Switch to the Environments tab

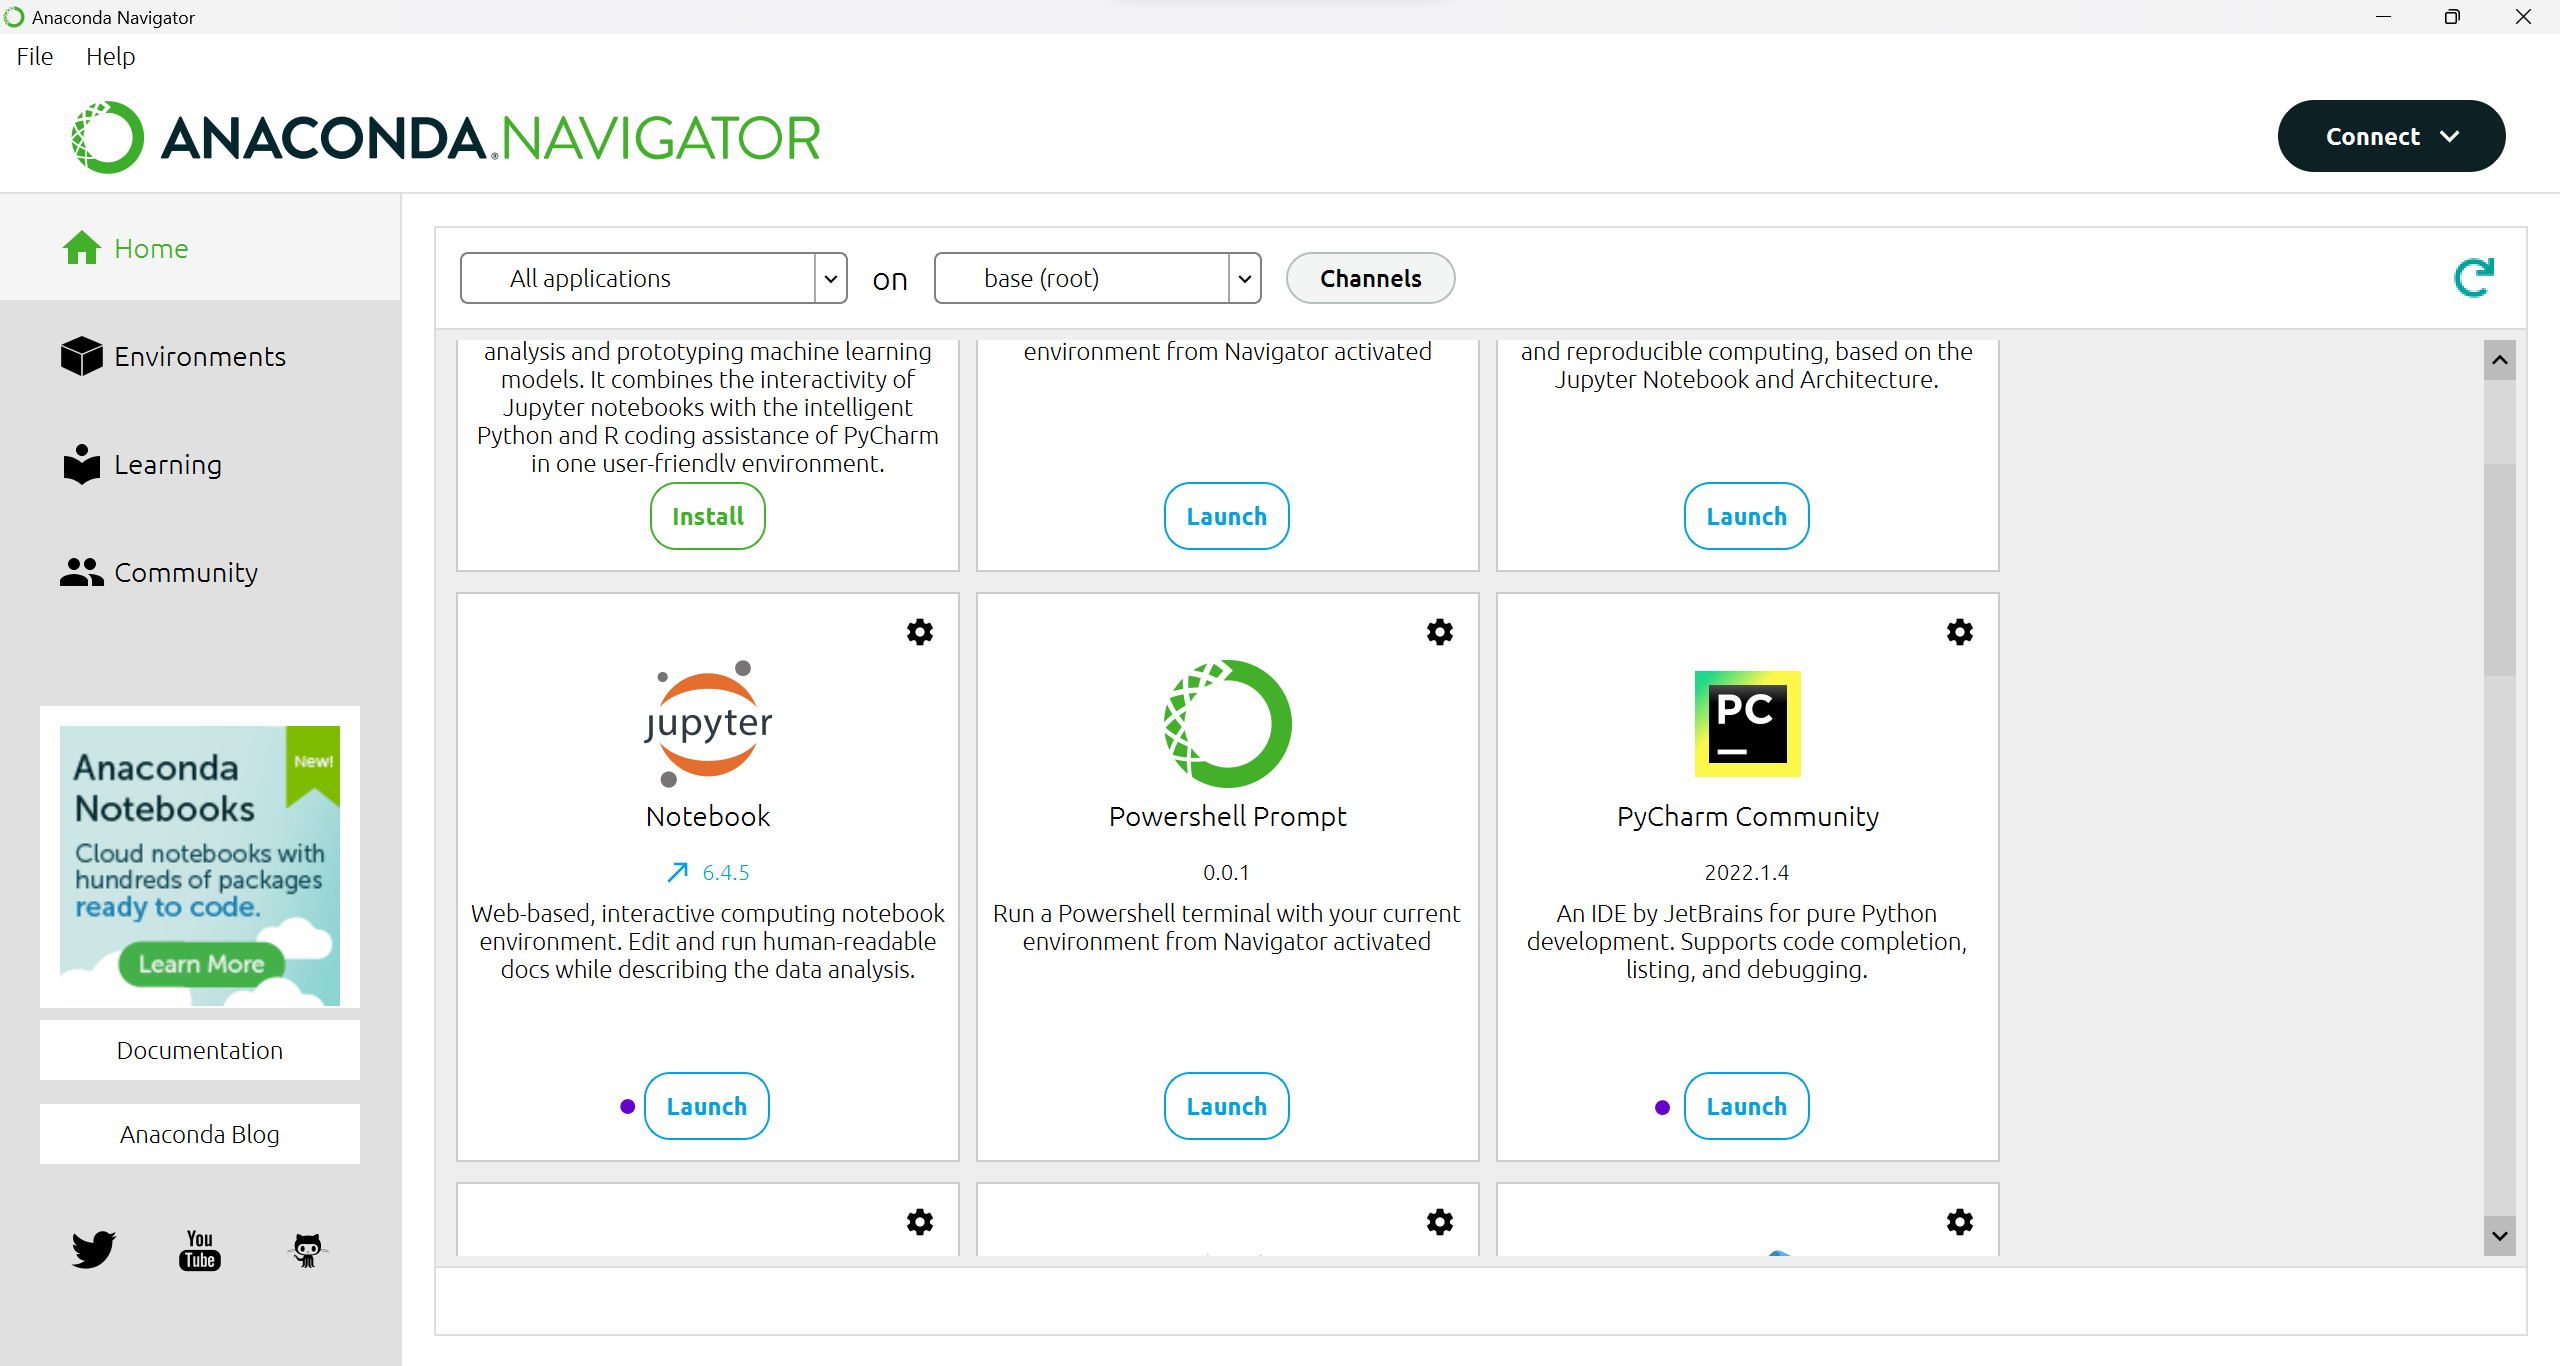point(200,356)
